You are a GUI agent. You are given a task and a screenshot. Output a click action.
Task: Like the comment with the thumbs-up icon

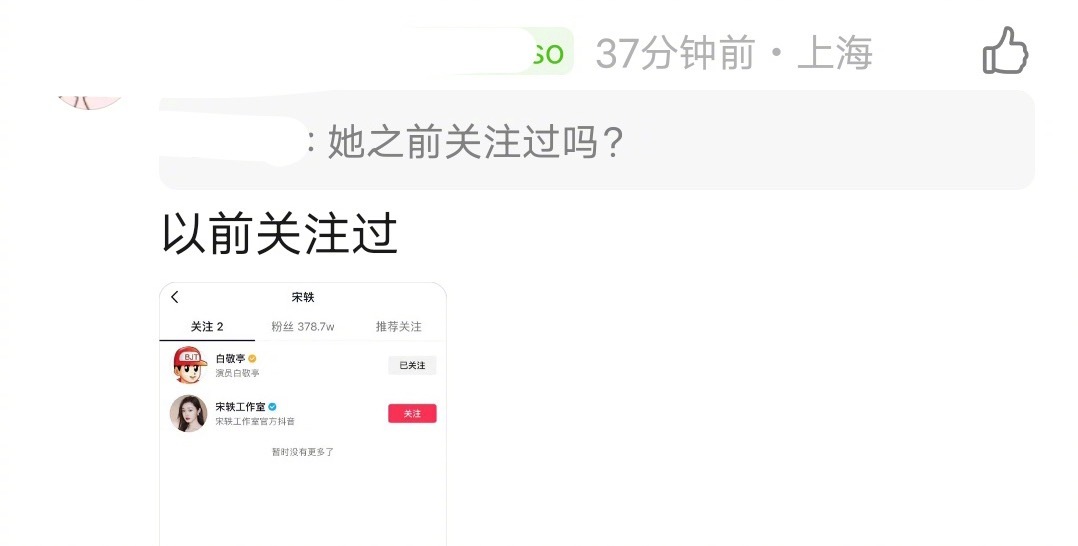(1005, 50)
